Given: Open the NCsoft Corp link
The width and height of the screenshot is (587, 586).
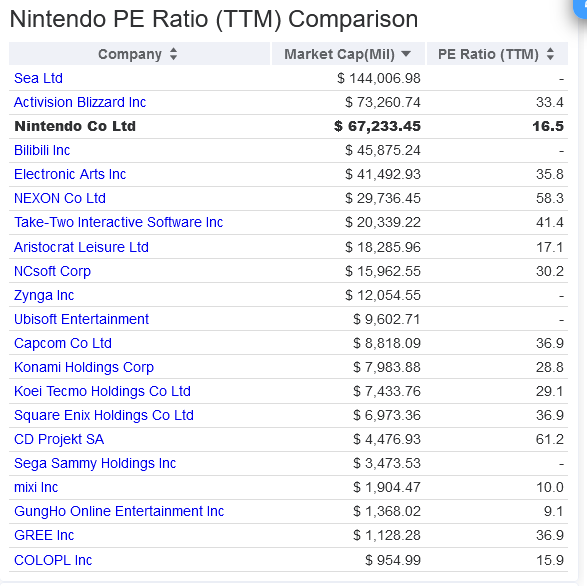Looking at the screenshot, I should click(52, 271).
